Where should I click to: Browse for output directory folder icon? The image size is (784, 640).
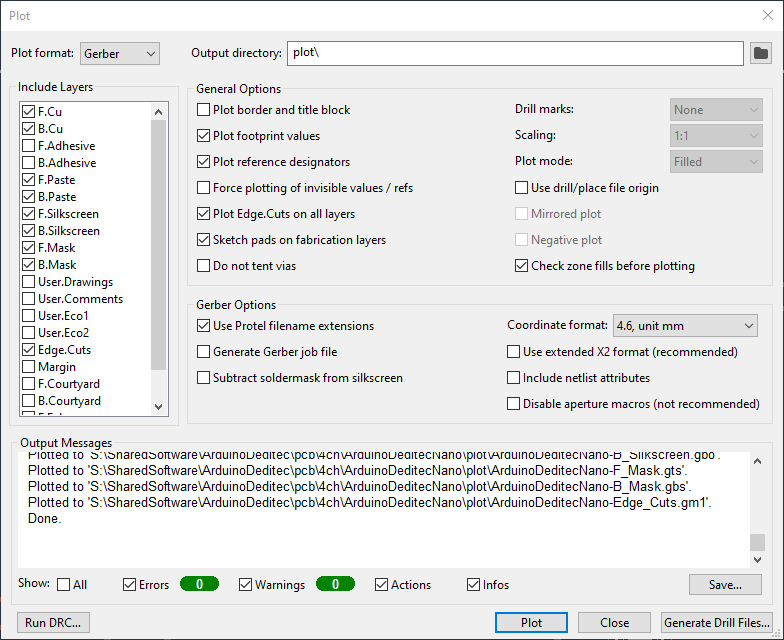[761, 53]
